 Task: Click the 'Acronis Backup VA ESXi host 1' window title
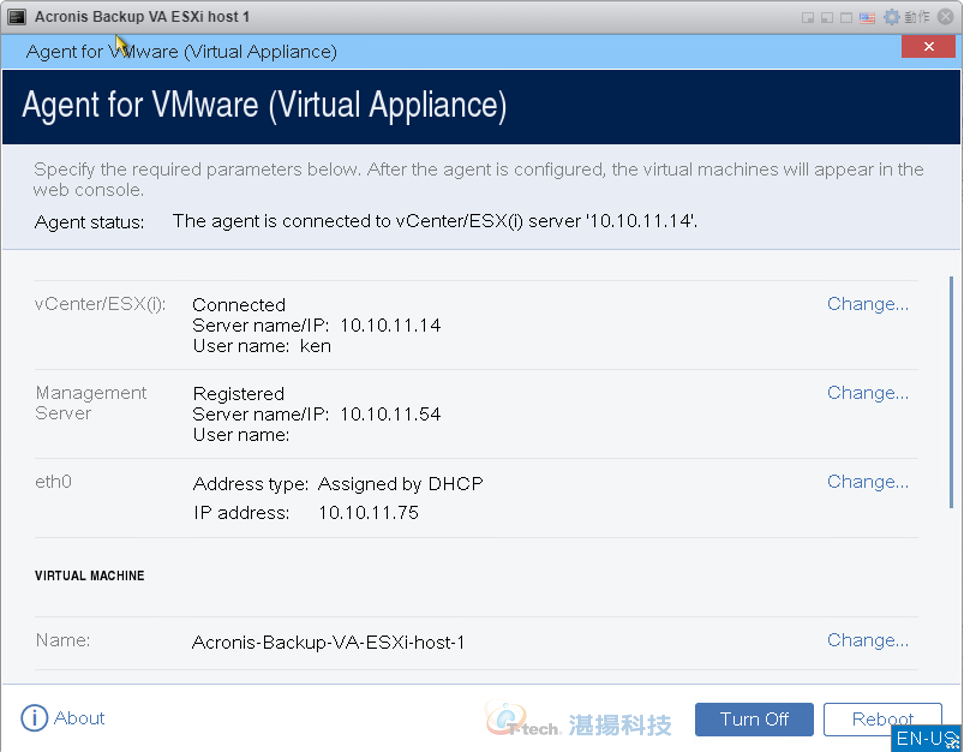[142, 17]
